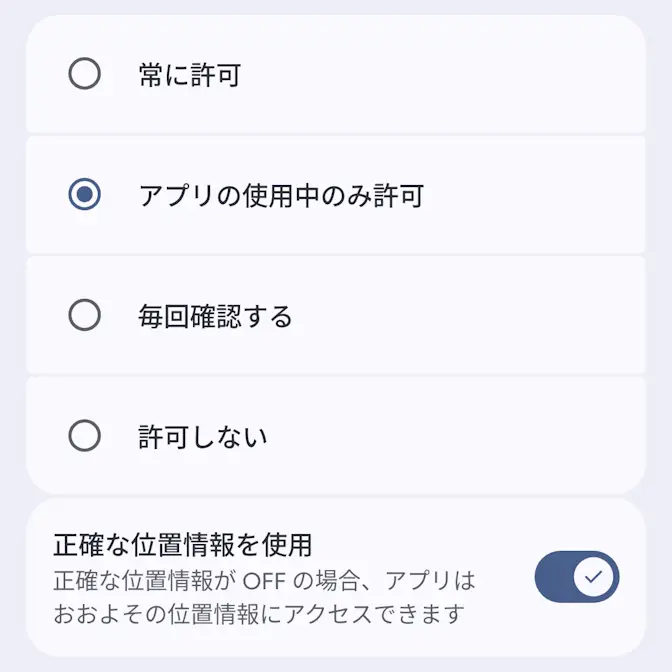This screenshot has height=672, width=672.
Task: Select the "常に許可" radio button
Action: (84, 74)
